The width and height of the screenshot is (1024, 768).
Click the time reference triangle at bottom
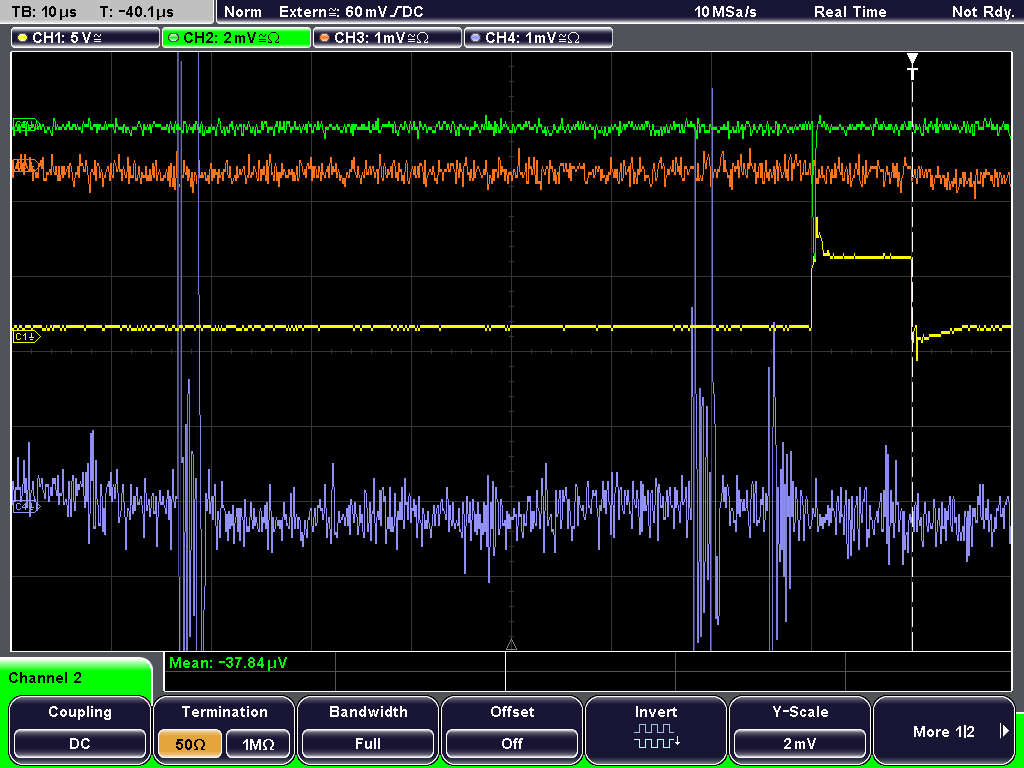(511, 645)
